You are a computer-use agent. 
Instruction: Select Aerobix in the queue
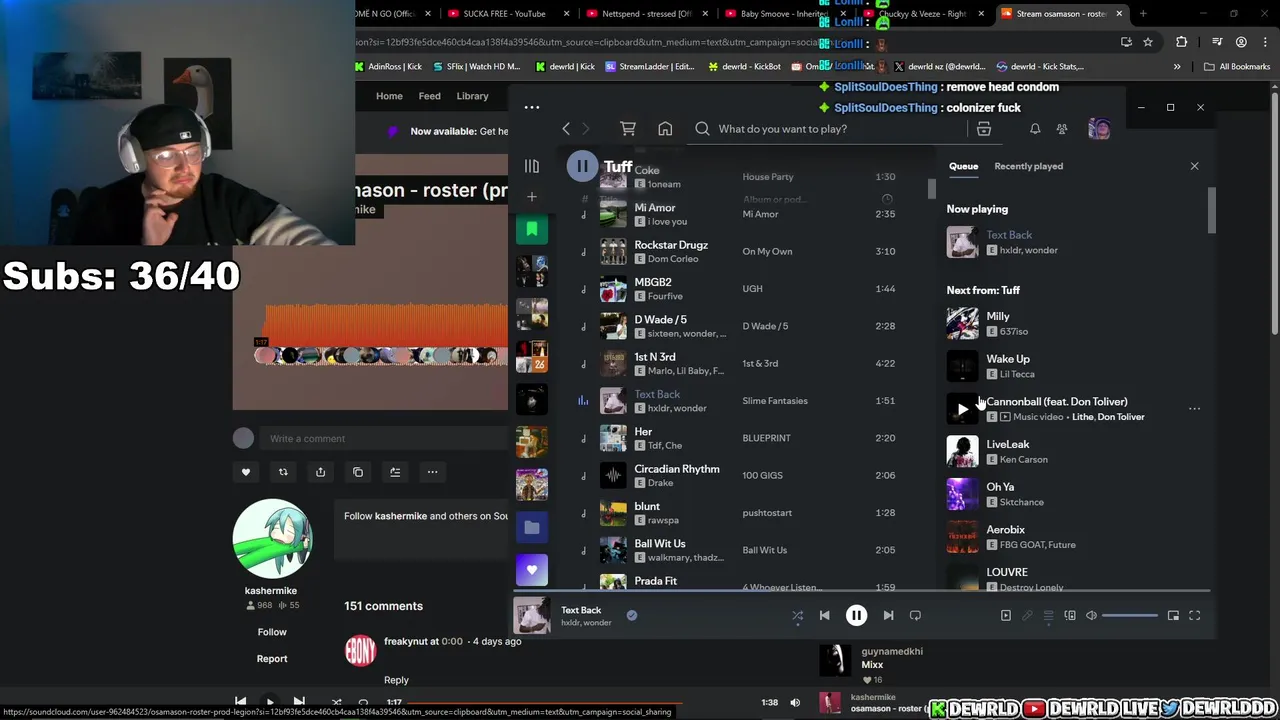pyautogui.click(x=1075, y=537)
